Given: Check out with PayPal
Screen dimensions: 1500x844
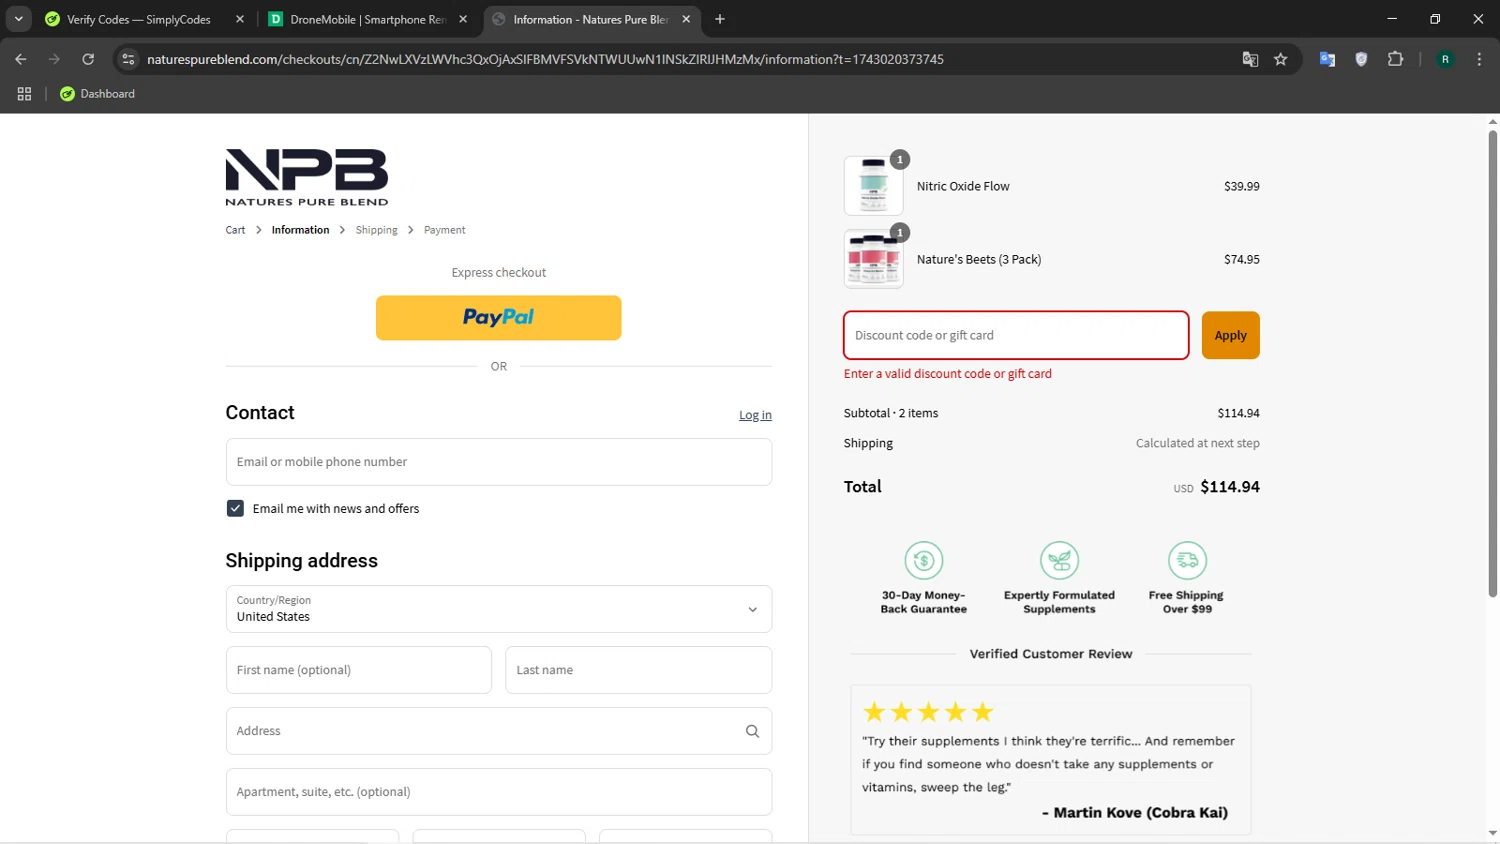Looking at the screenshot, I should 498,318.
